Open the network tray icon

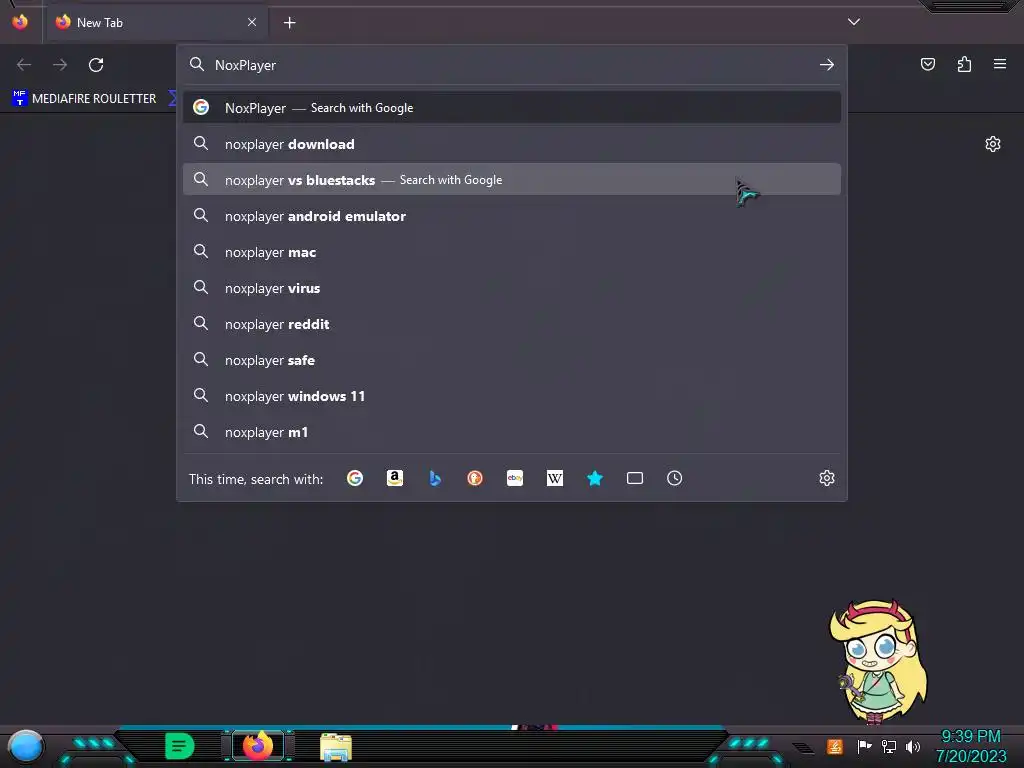pyautogui.click(x=889, y=746)
